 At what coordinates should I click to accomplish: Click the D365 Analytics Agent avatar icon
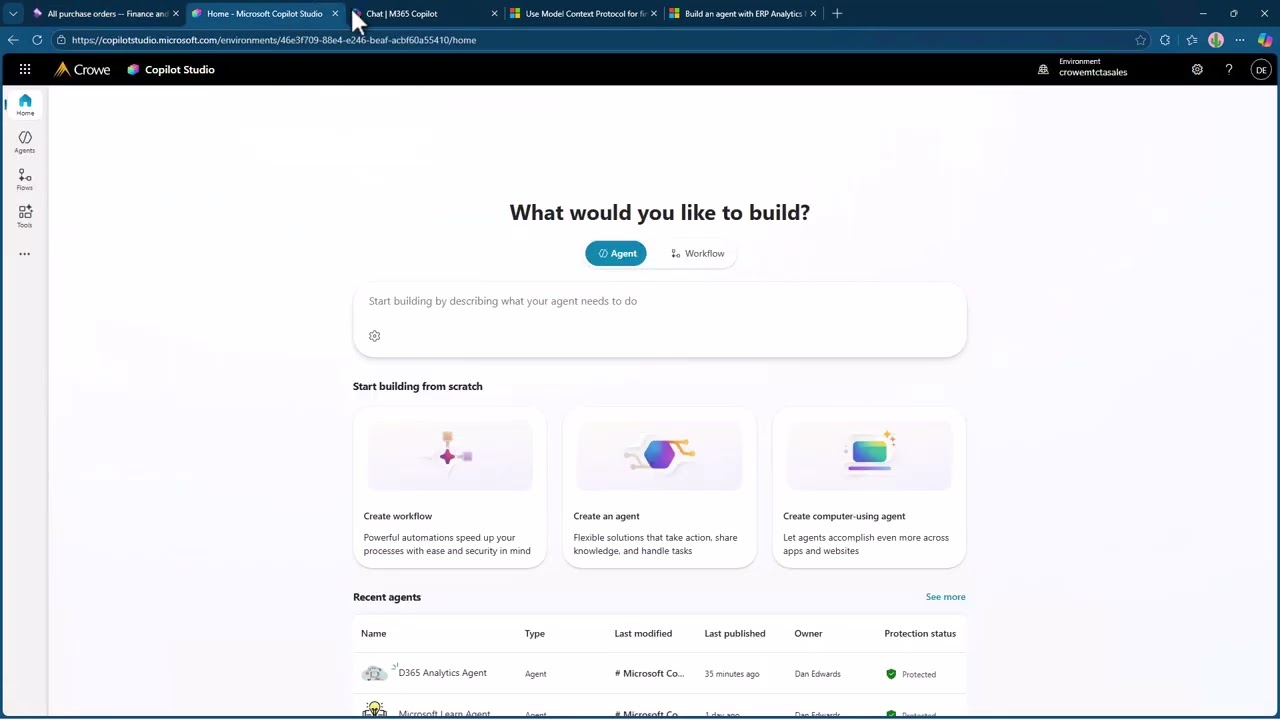pyautogui.click(x=374, y=674)
